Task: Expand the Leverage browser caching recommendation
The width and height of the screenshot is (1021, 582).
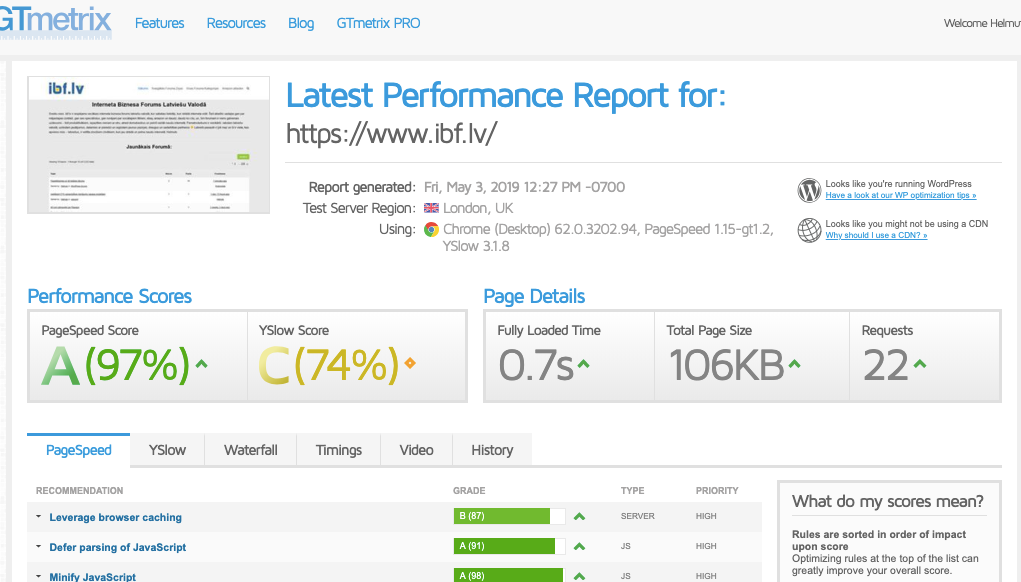Action: 115,517
